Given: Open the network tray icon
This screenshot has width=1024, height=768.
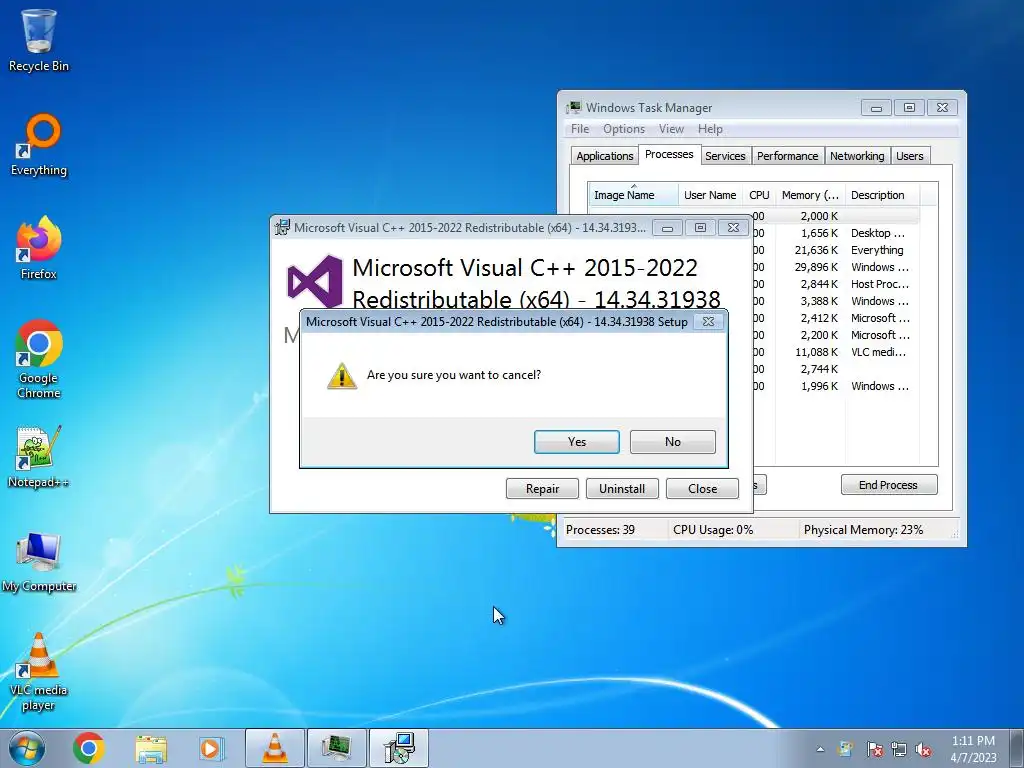Looking at the screenshot, I should click(x=899, y=749).
